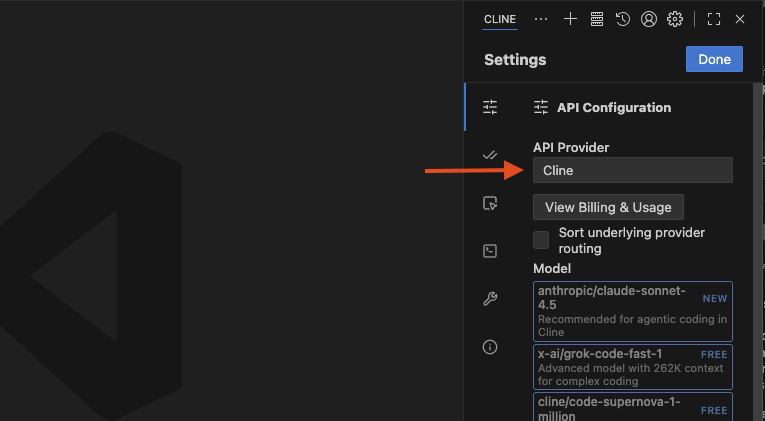Image resolution: width=765 pixels, height=421 pixels.
Task: Open the API Provider dropdown showing Cline
Action: [x=633, y=170]
